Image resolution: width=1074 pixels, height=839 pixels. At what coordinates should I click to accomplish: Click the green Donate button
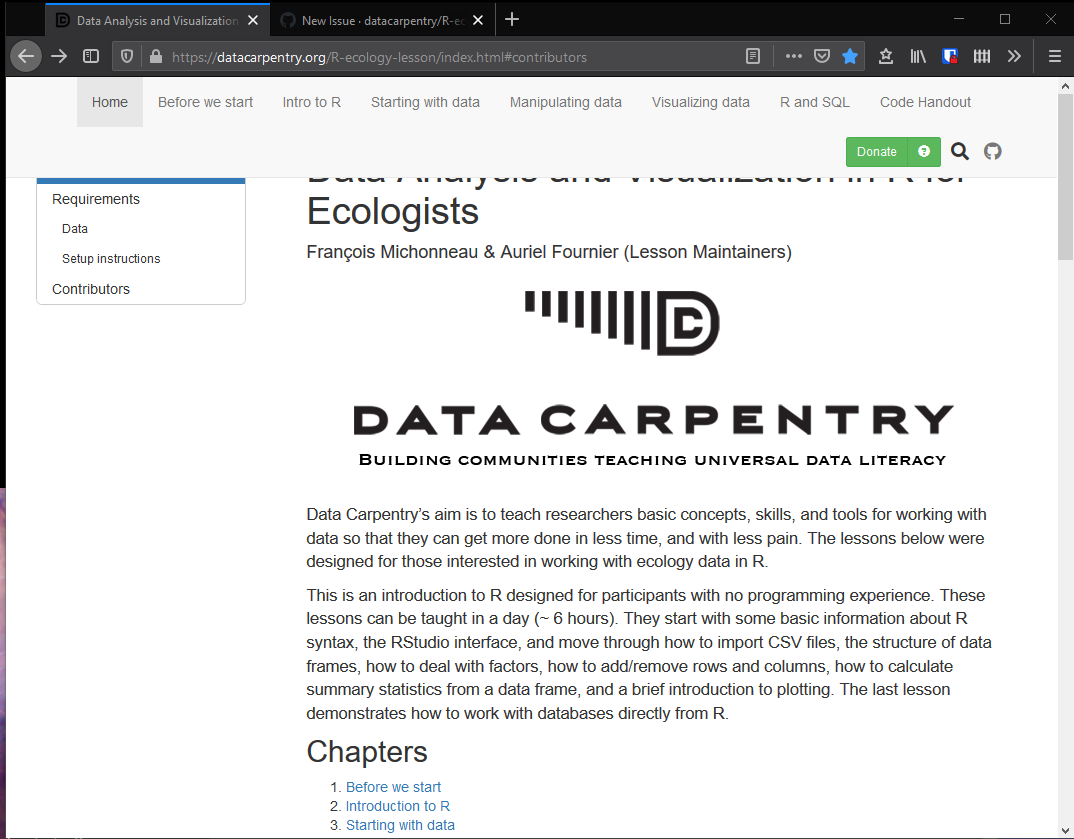[x=877, y=151]
